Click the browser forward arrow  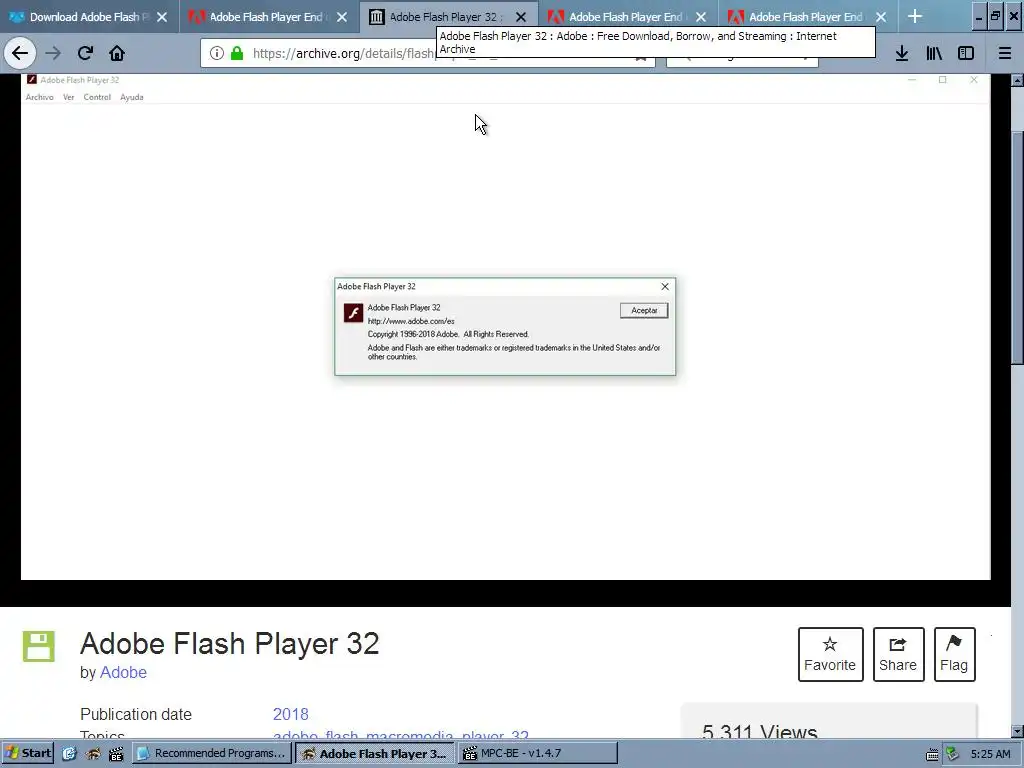pos(54,53)
